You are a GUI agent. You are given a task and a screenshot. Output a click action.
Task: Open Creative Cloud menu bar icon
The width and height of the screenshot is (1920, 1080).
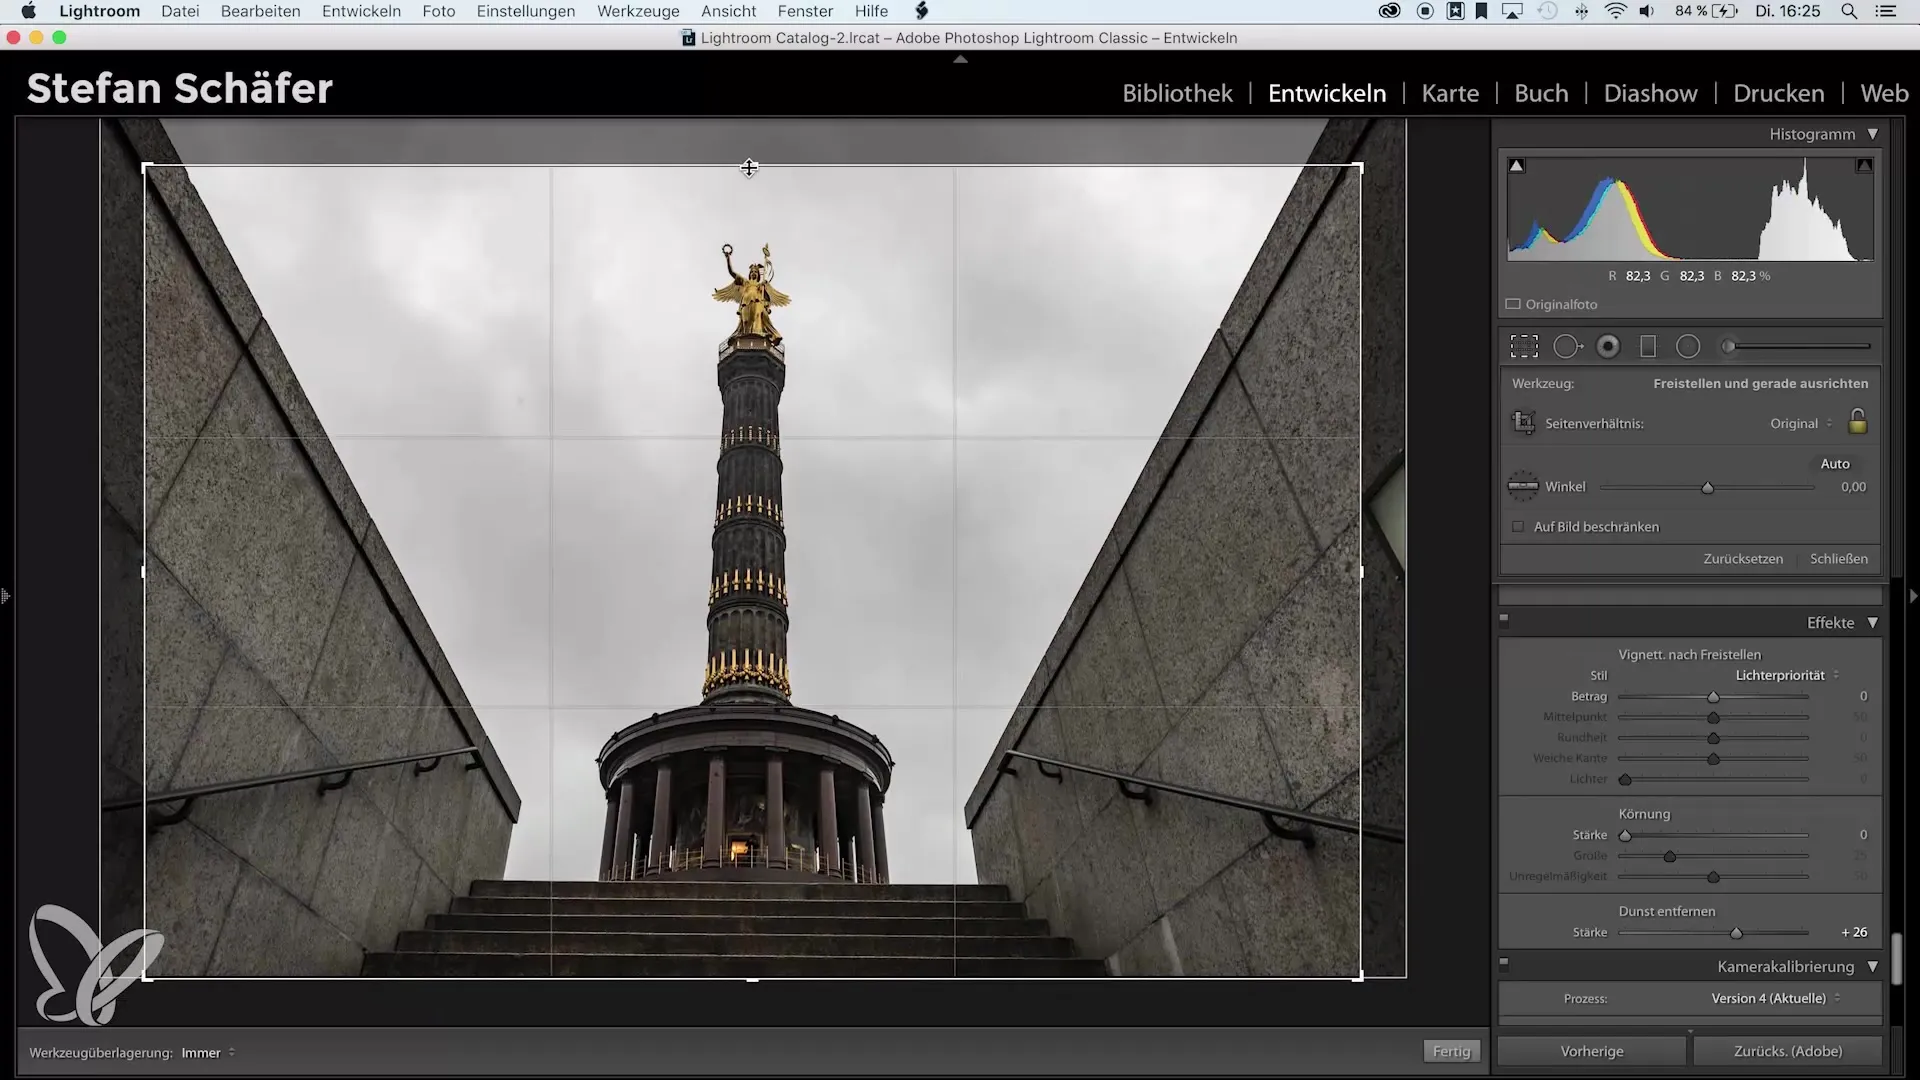pos(1389,11)
